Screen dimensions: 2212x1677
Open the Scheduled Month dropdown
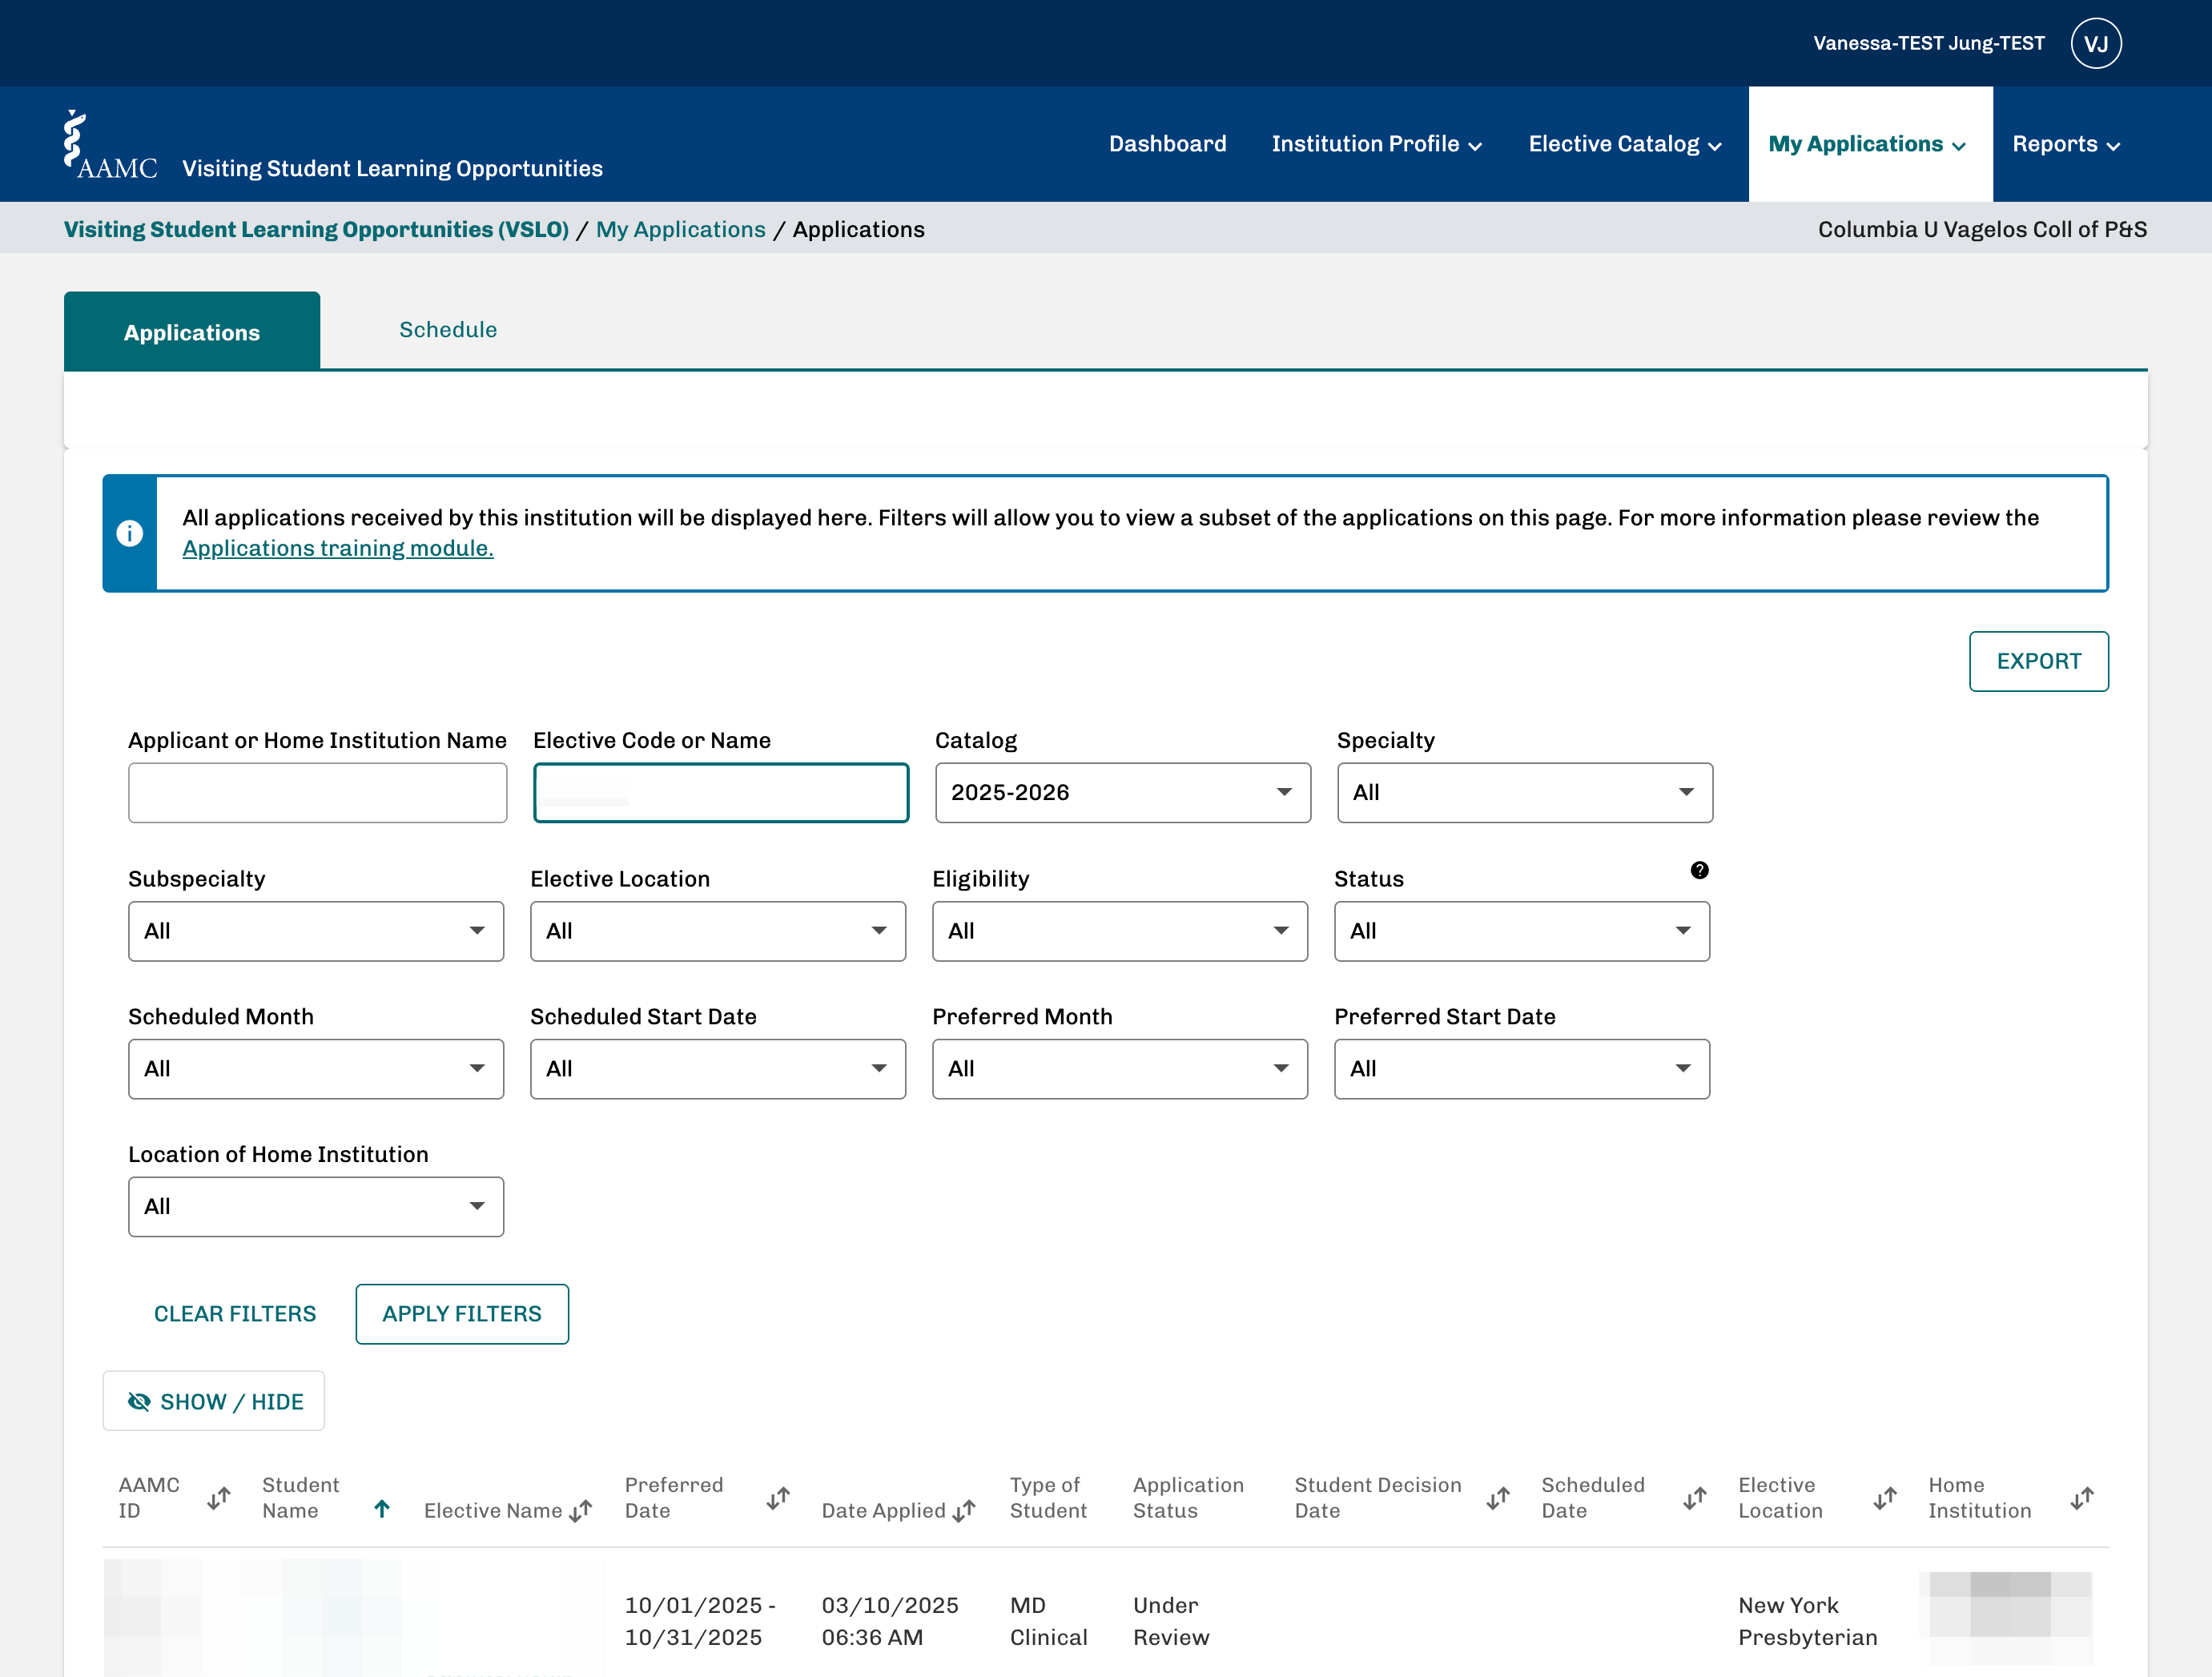coord(316,1069)
